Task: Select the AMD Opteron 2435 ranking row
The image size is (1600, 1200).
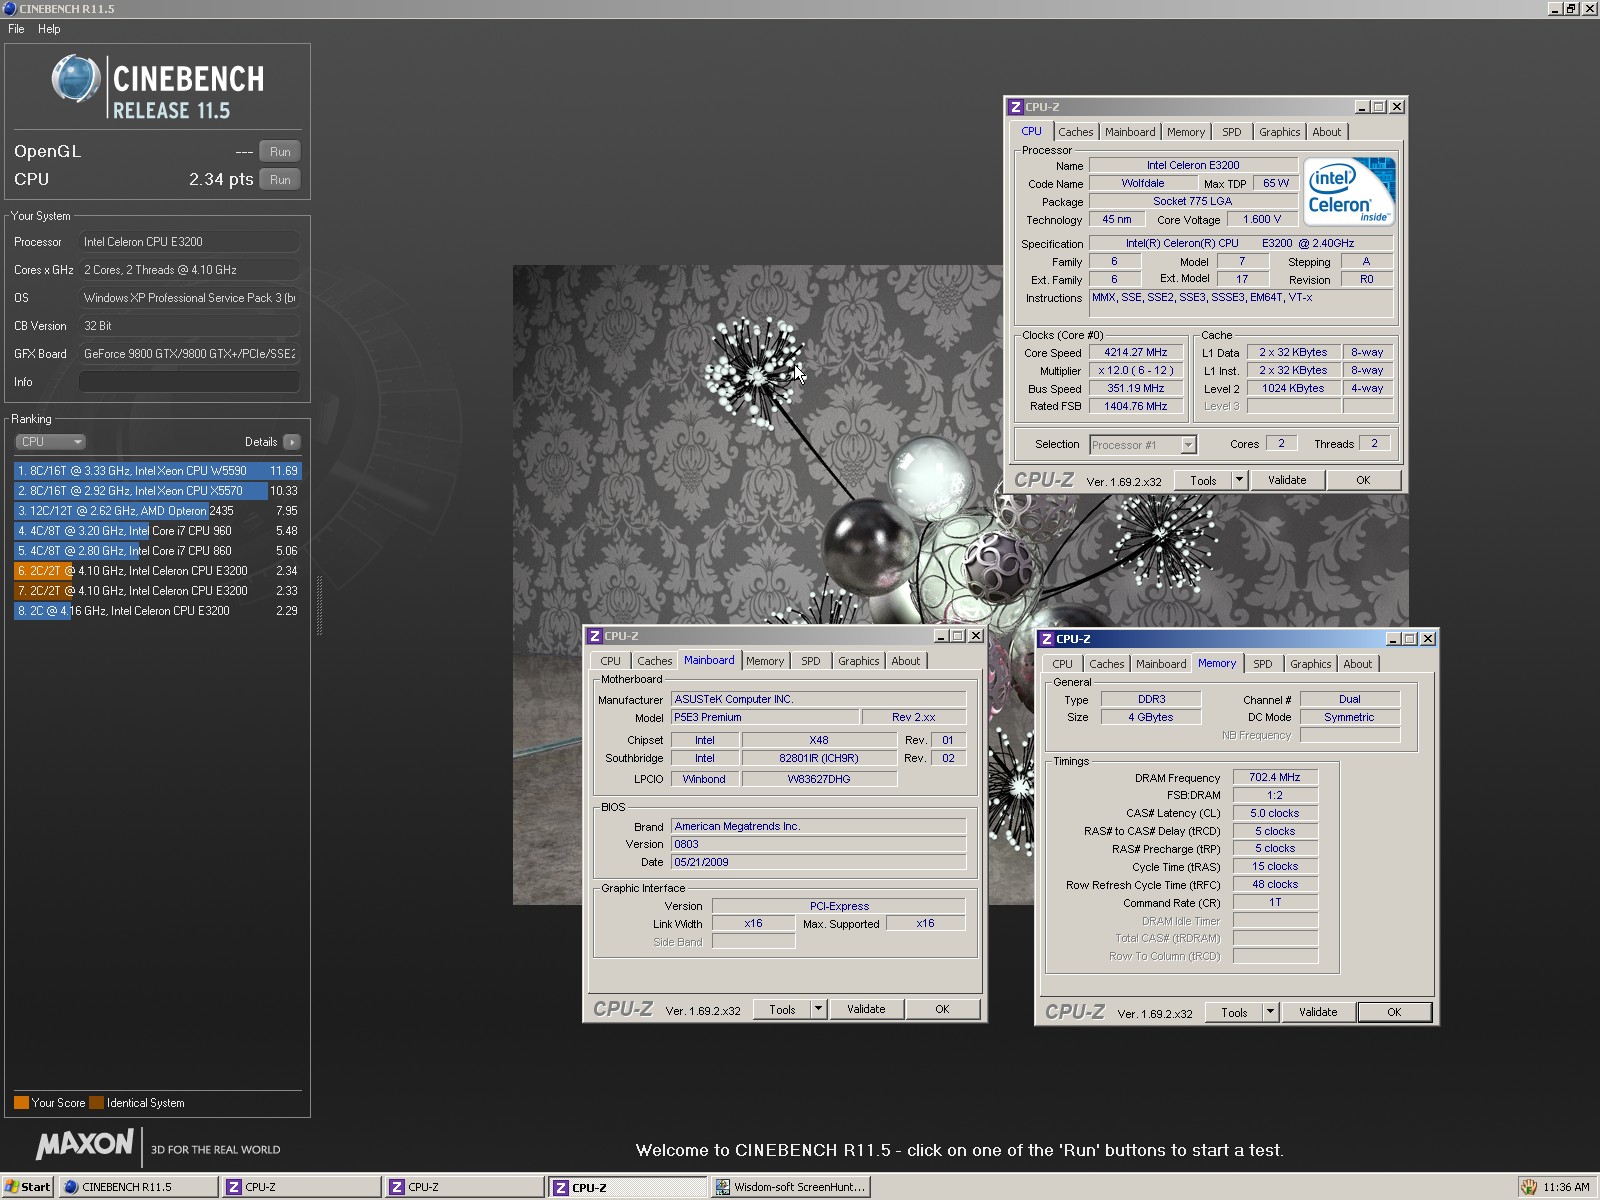Action: (157, 511)
